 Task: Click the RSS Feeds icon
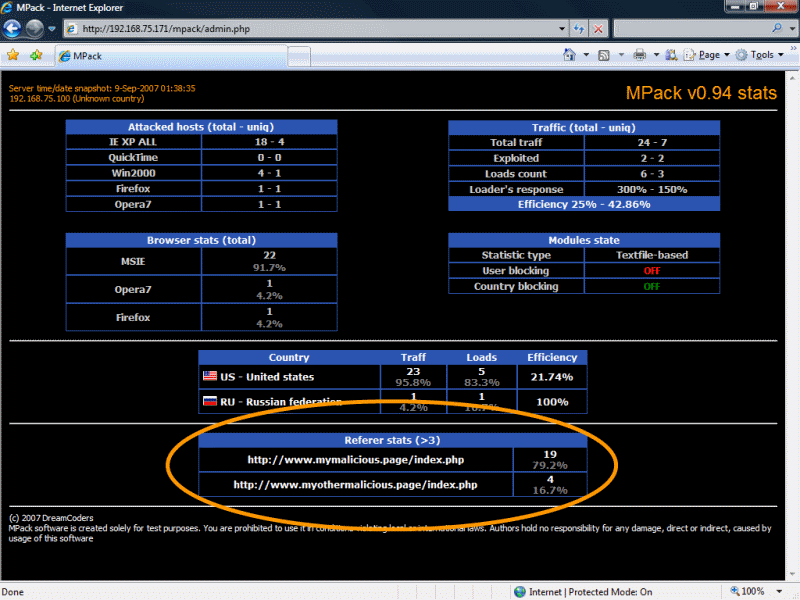(x=604, y=55)
